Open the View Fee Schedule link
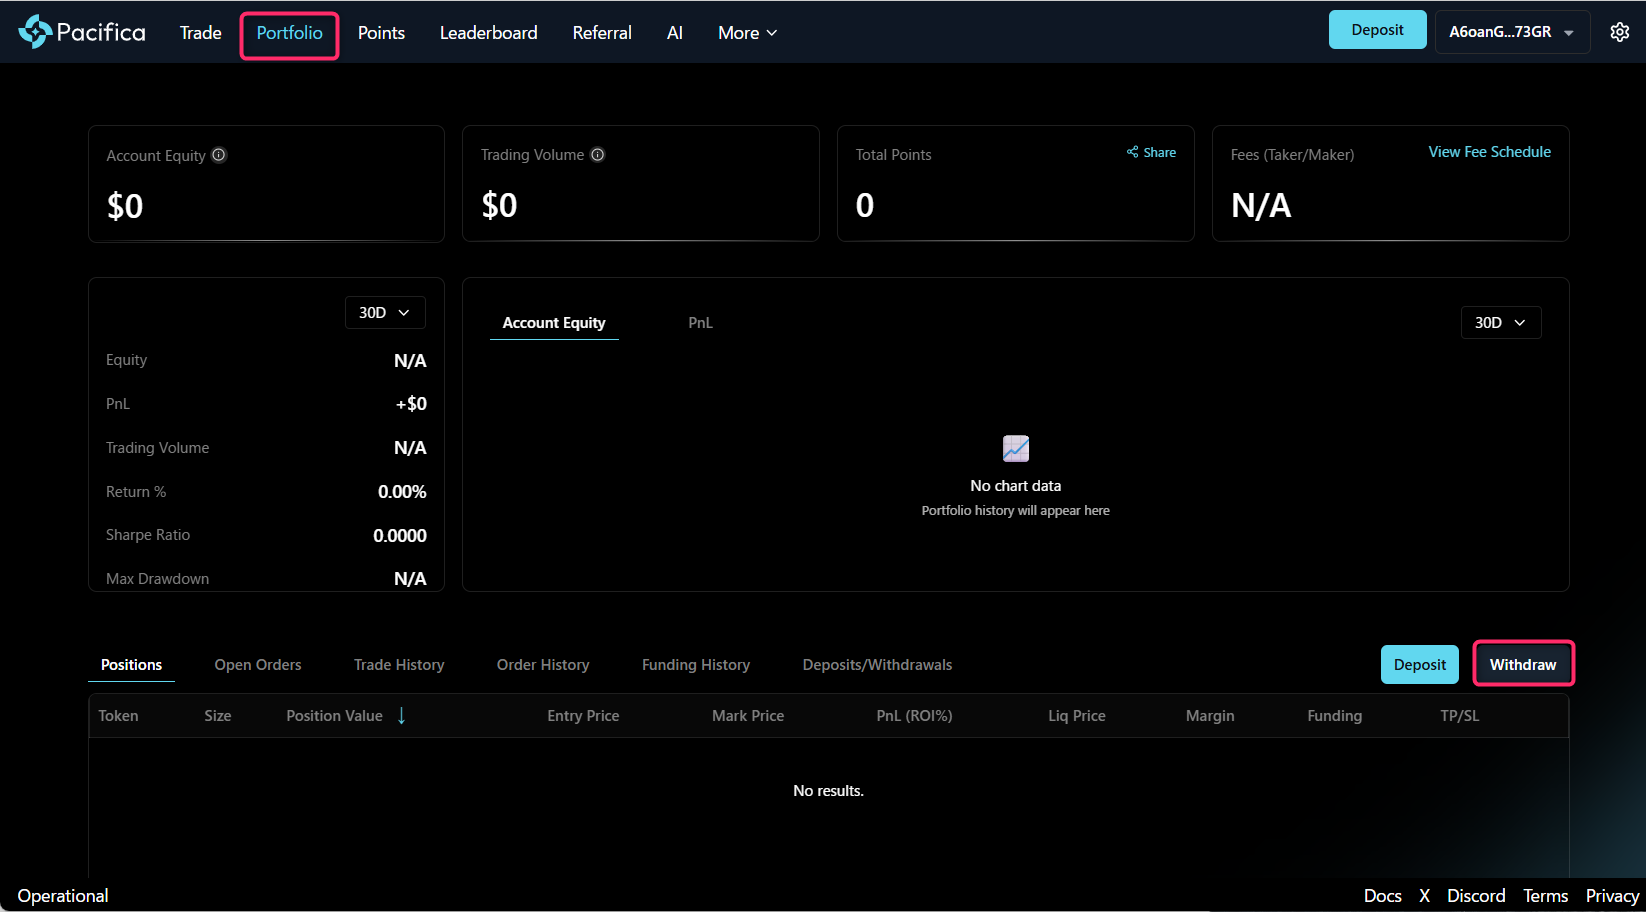The height and width of the screenshot is (912, 1646). click(x=1489, y=152)
